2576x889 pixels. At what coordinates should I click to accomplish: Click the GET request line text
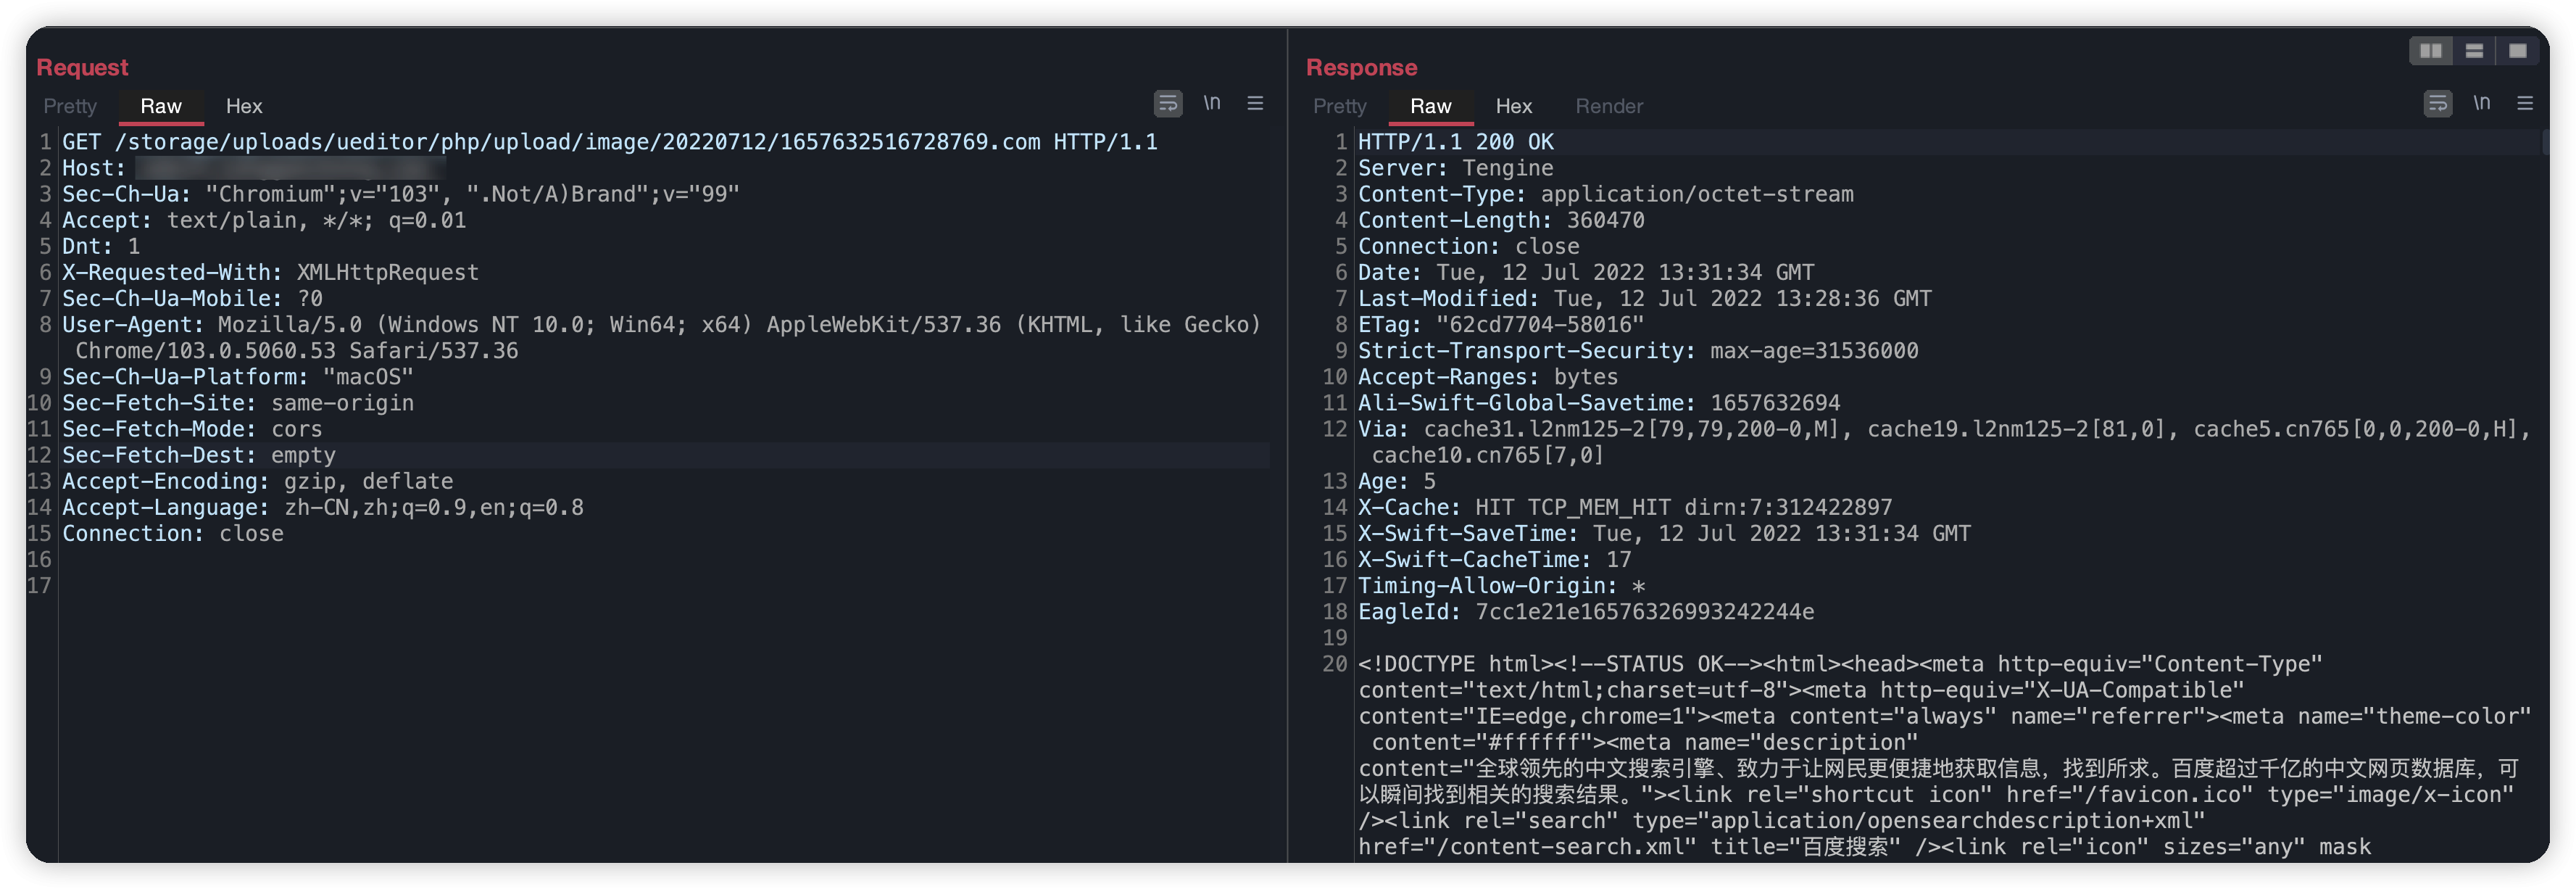[610, 142]
